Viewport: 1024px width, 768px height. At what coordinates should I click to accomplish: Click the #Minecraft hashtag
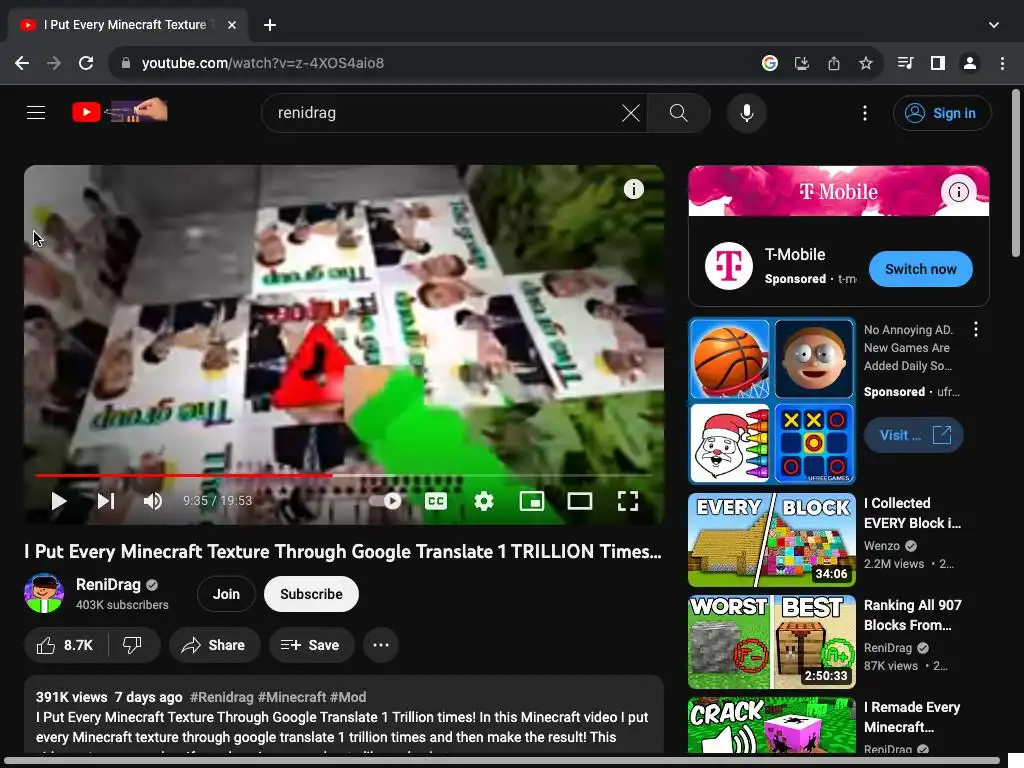[292, 697]
